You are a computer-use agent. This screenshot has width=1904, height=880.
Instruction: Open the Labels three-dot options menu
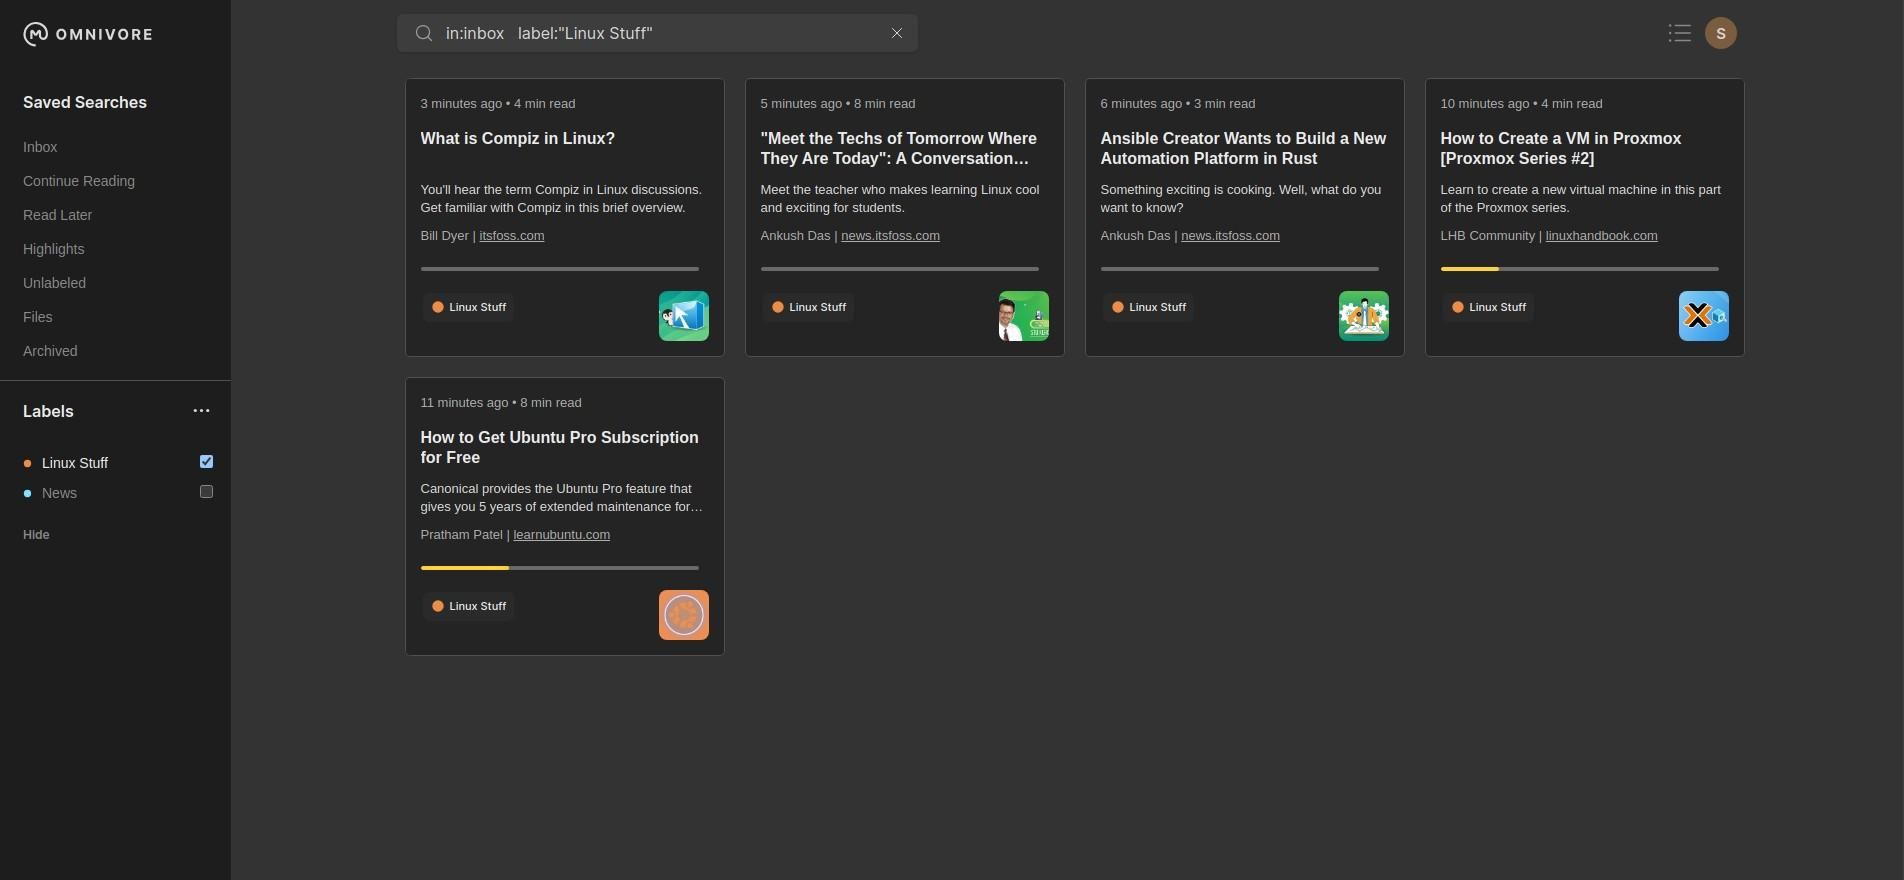[201, 411]
